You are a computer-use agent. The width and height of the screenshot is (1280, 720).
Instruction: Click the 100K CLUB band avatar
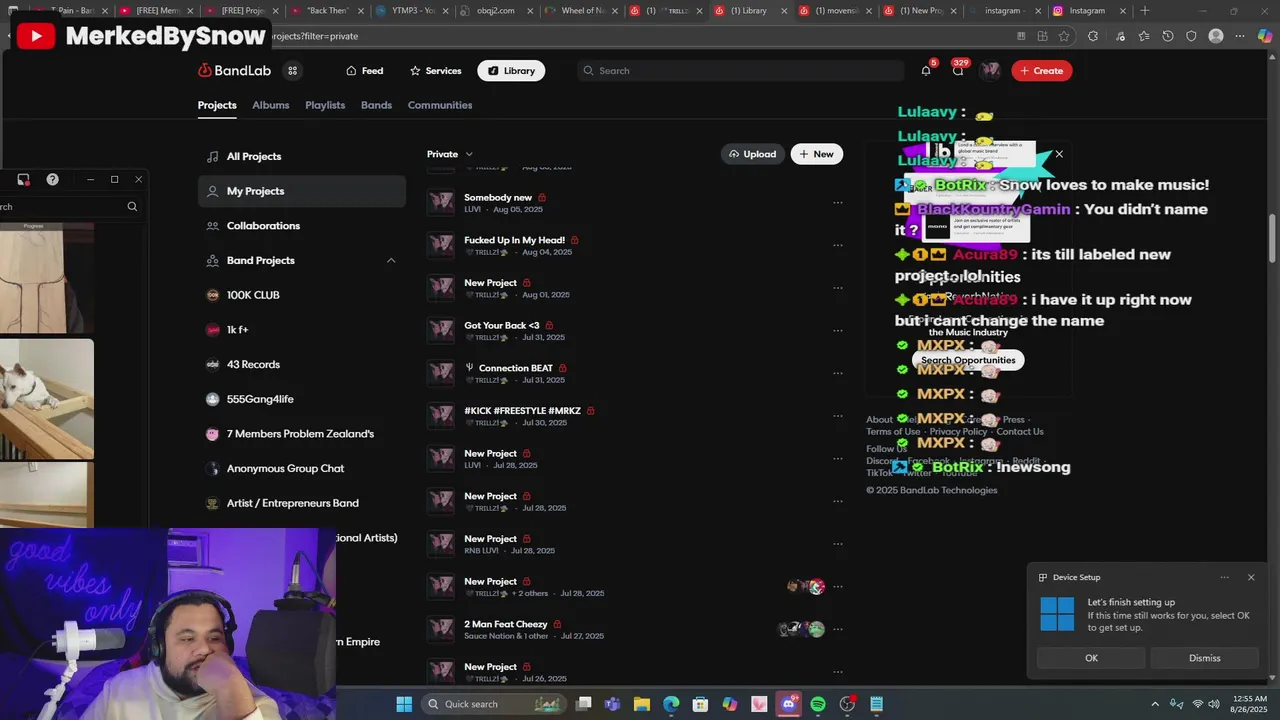tap(212, 295)
